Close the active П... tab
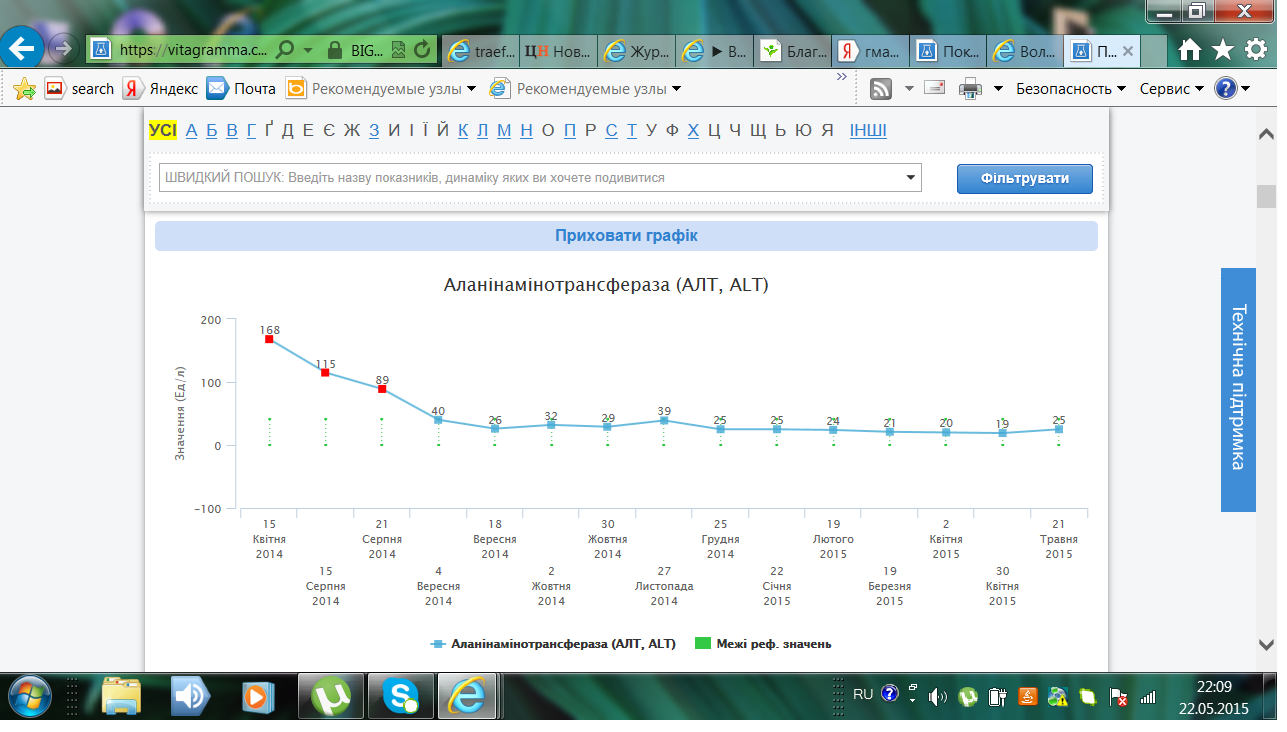Viewport: 1287px width, 732px height. click(x=1128, y=50)
